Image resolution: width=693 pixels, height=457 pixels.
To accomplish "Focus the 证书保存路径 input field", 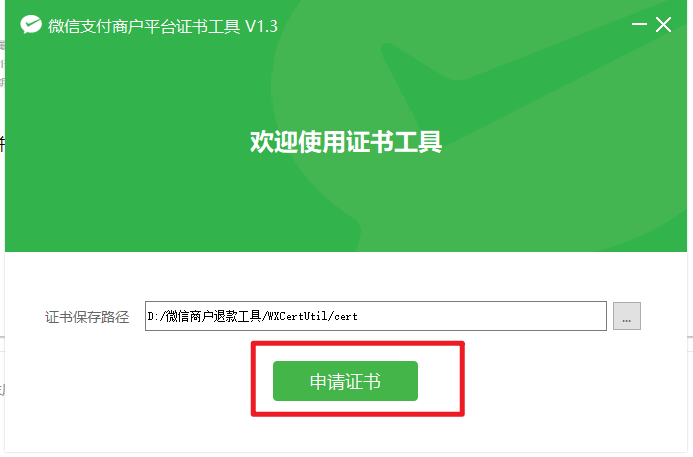I will tap(376, 316).
